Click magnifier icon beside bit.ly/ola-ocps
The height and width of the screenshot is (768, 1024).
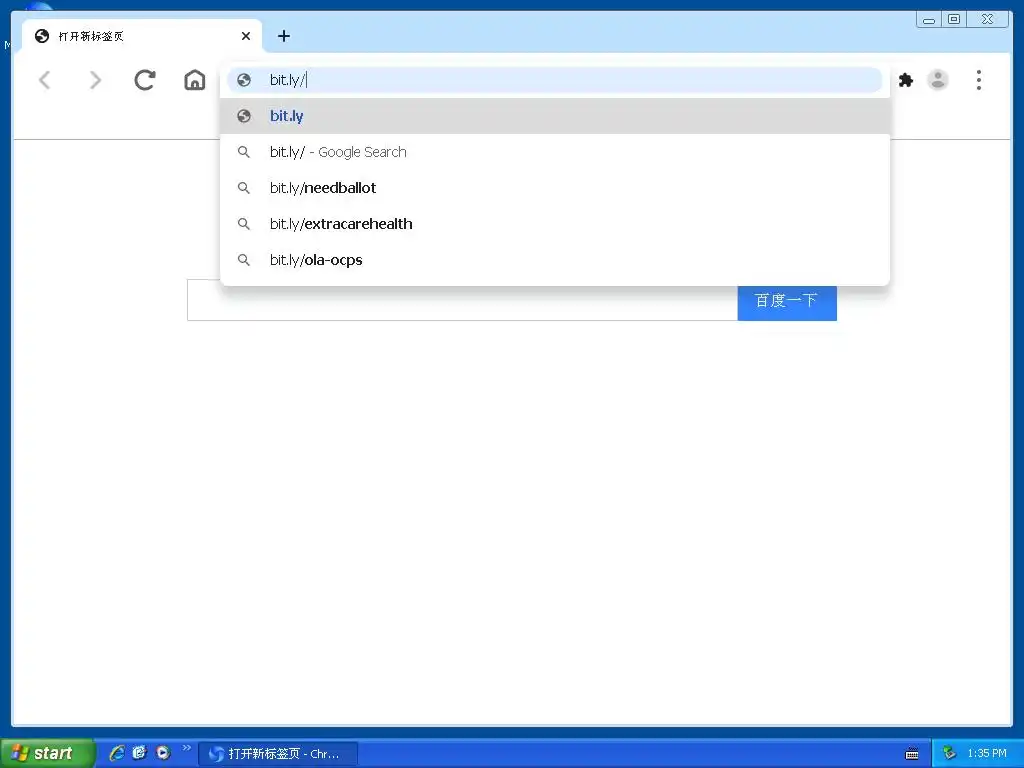[244, 260]
